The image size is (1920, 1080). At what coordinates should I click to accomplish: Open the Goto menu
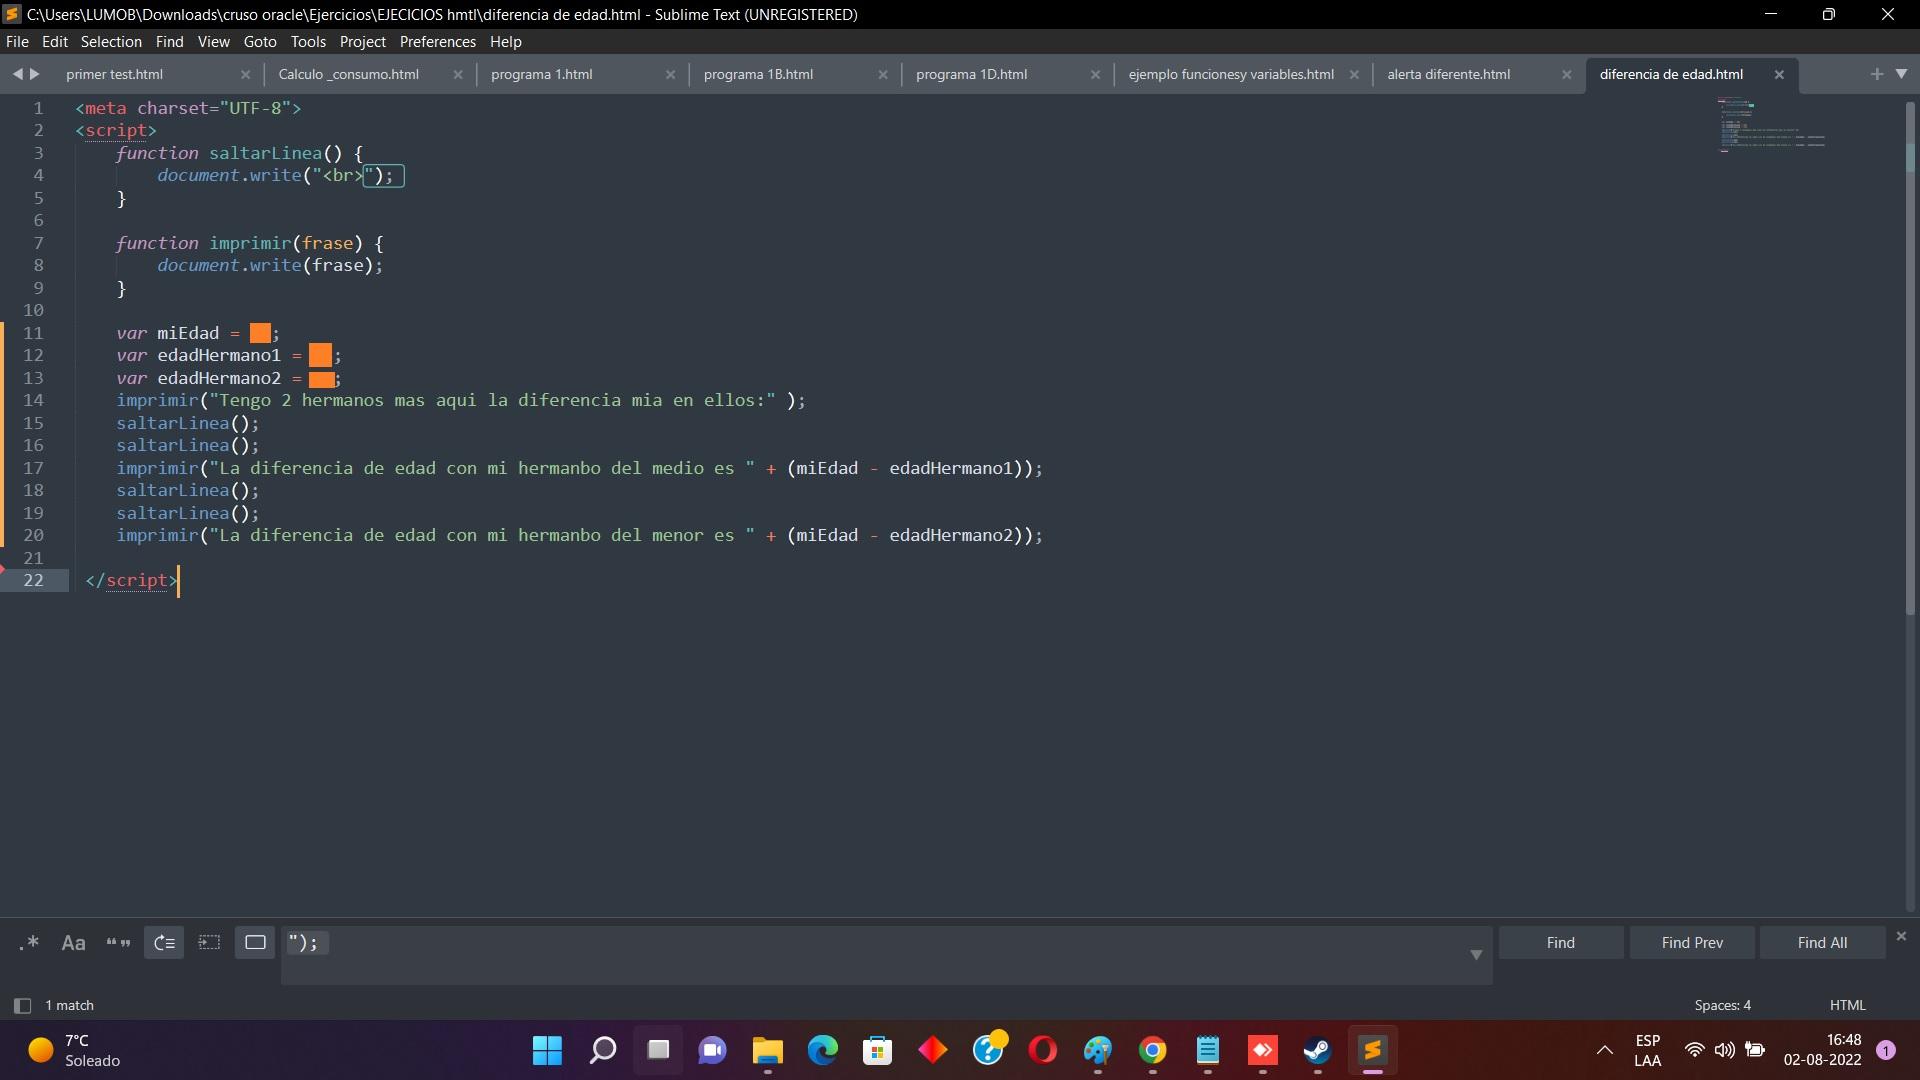[260, 42]
